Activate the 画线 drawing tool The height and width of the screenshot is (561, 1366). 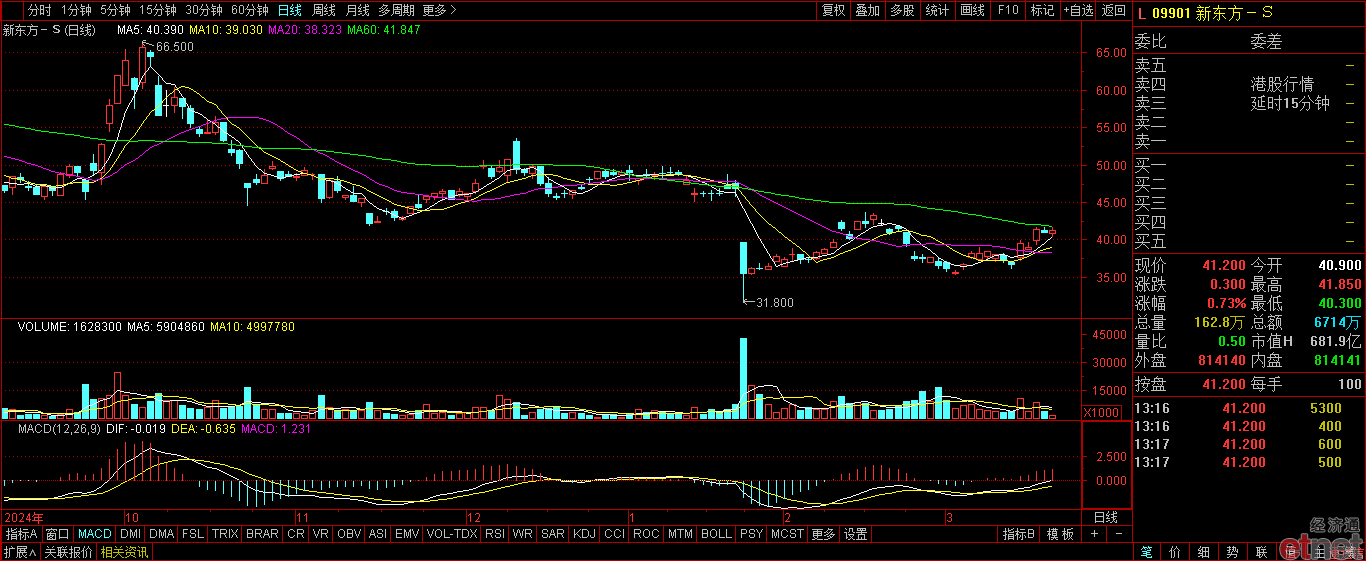point(972,10)
